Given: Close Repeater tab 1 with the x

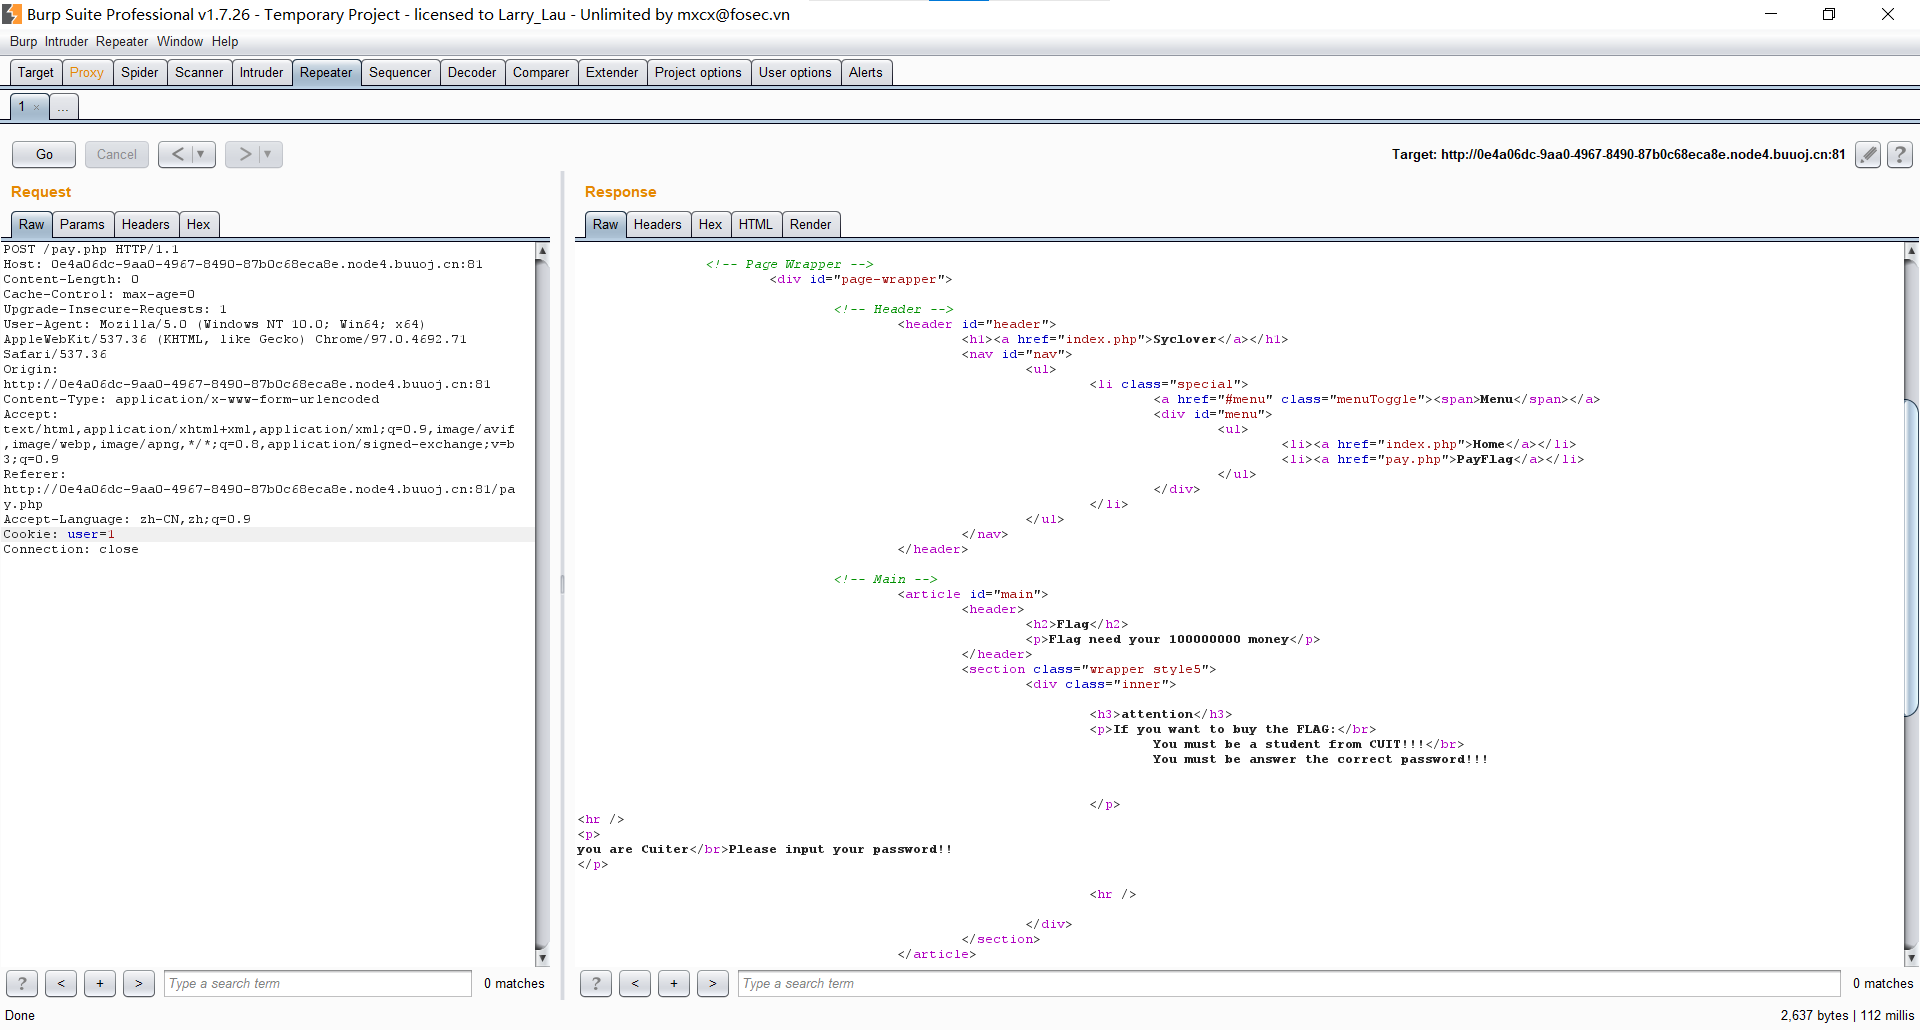Looking at the screenshot, I should coord(37,107).
